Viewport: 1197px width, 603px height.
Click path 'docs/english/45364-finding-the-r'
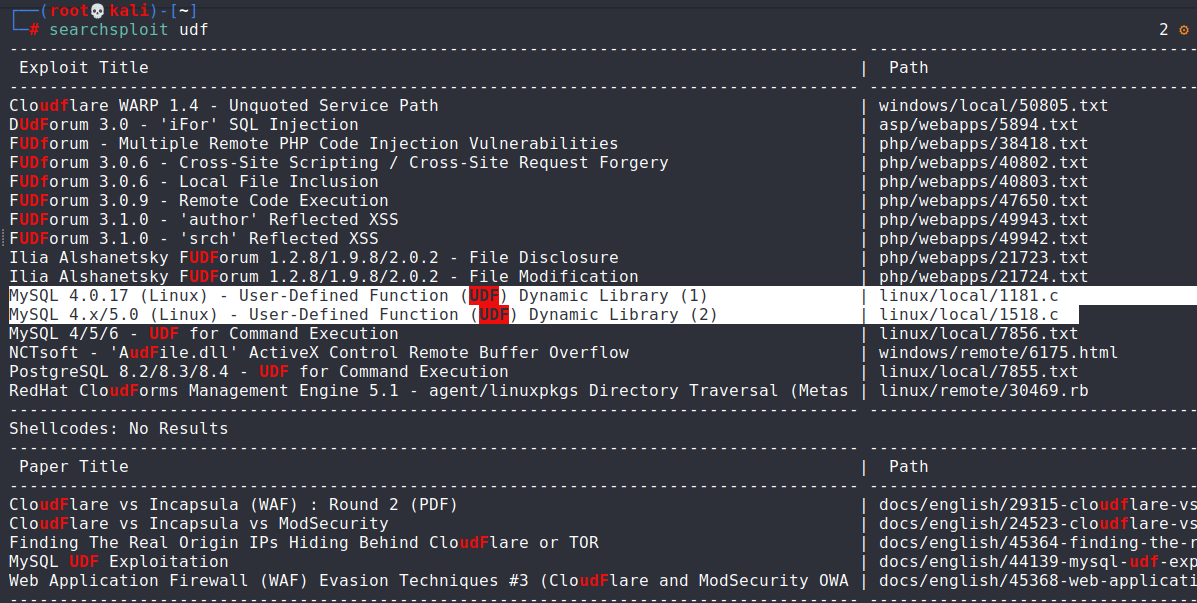pos(1037,543)
